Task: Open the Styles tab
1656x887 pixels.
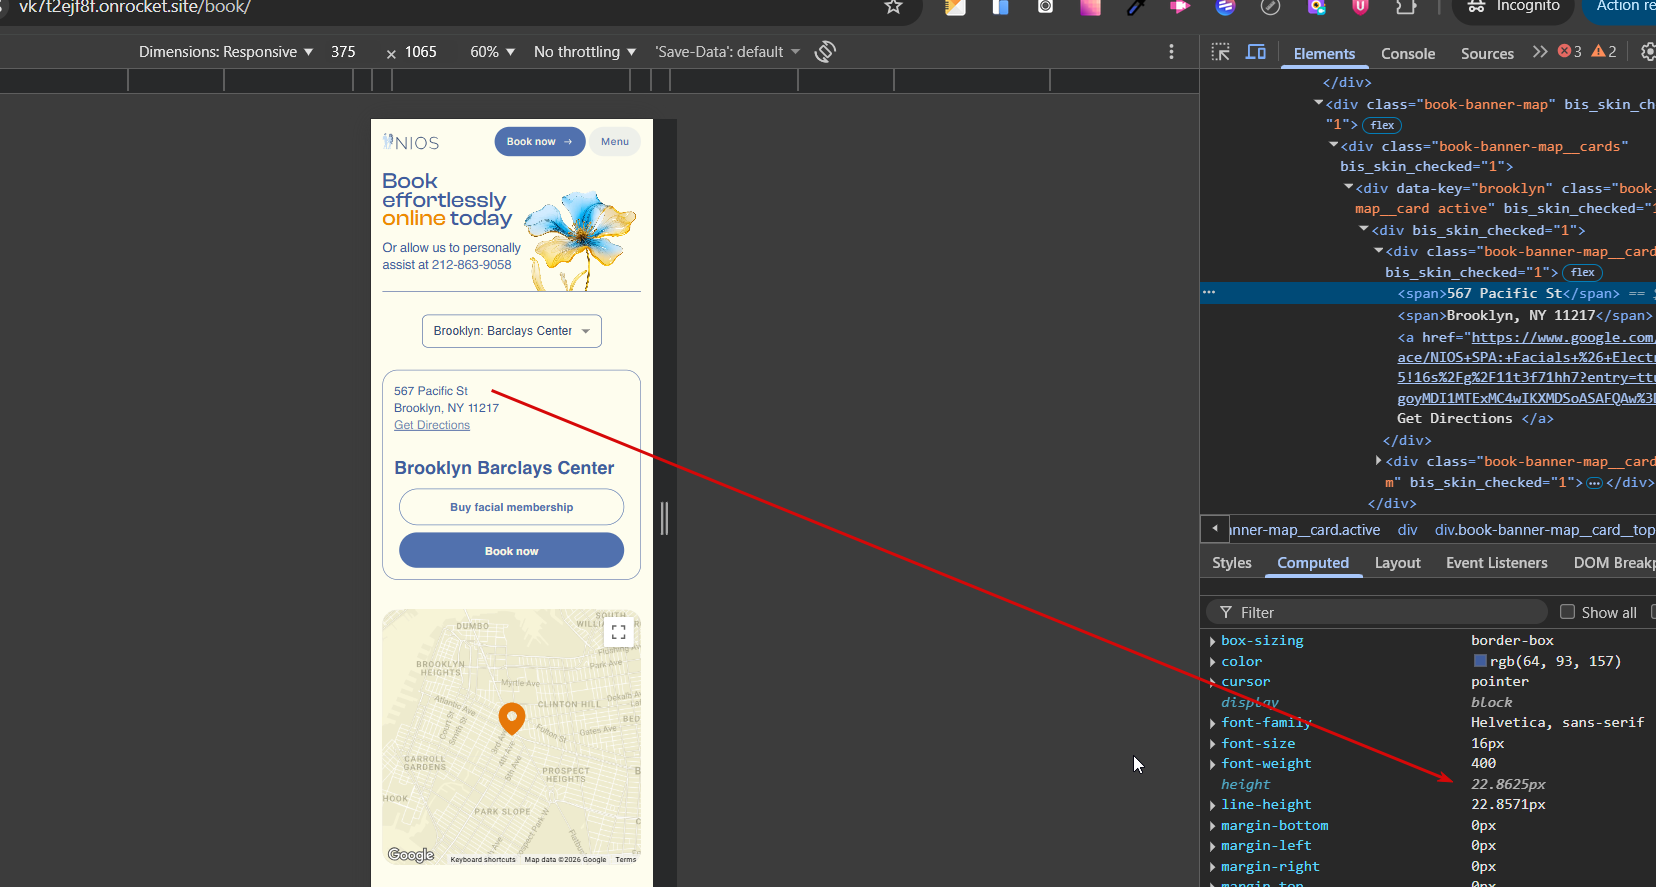Action: click(1232, 563)
